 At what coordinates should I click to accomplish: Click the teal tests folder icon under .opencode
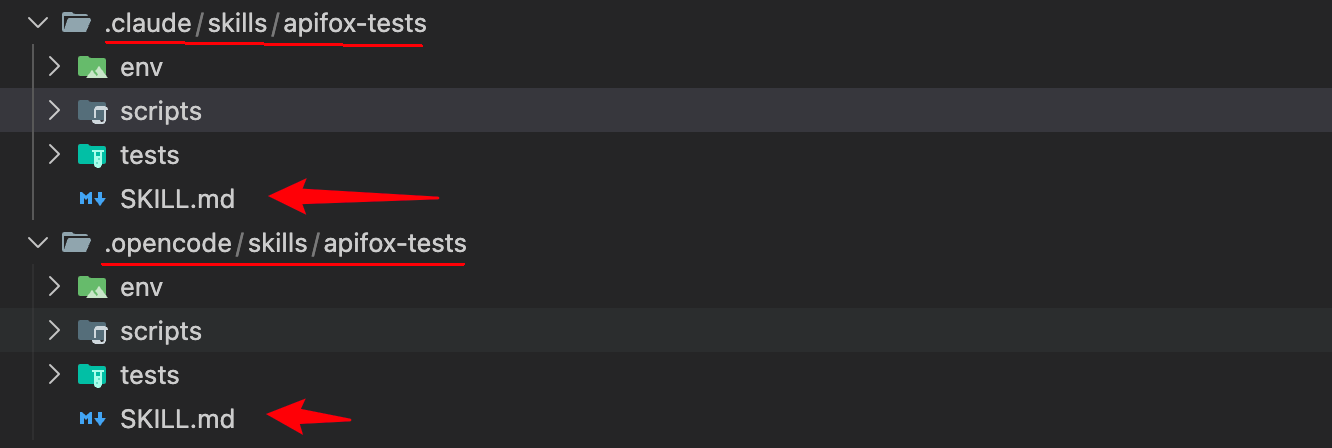pos(92,375)
